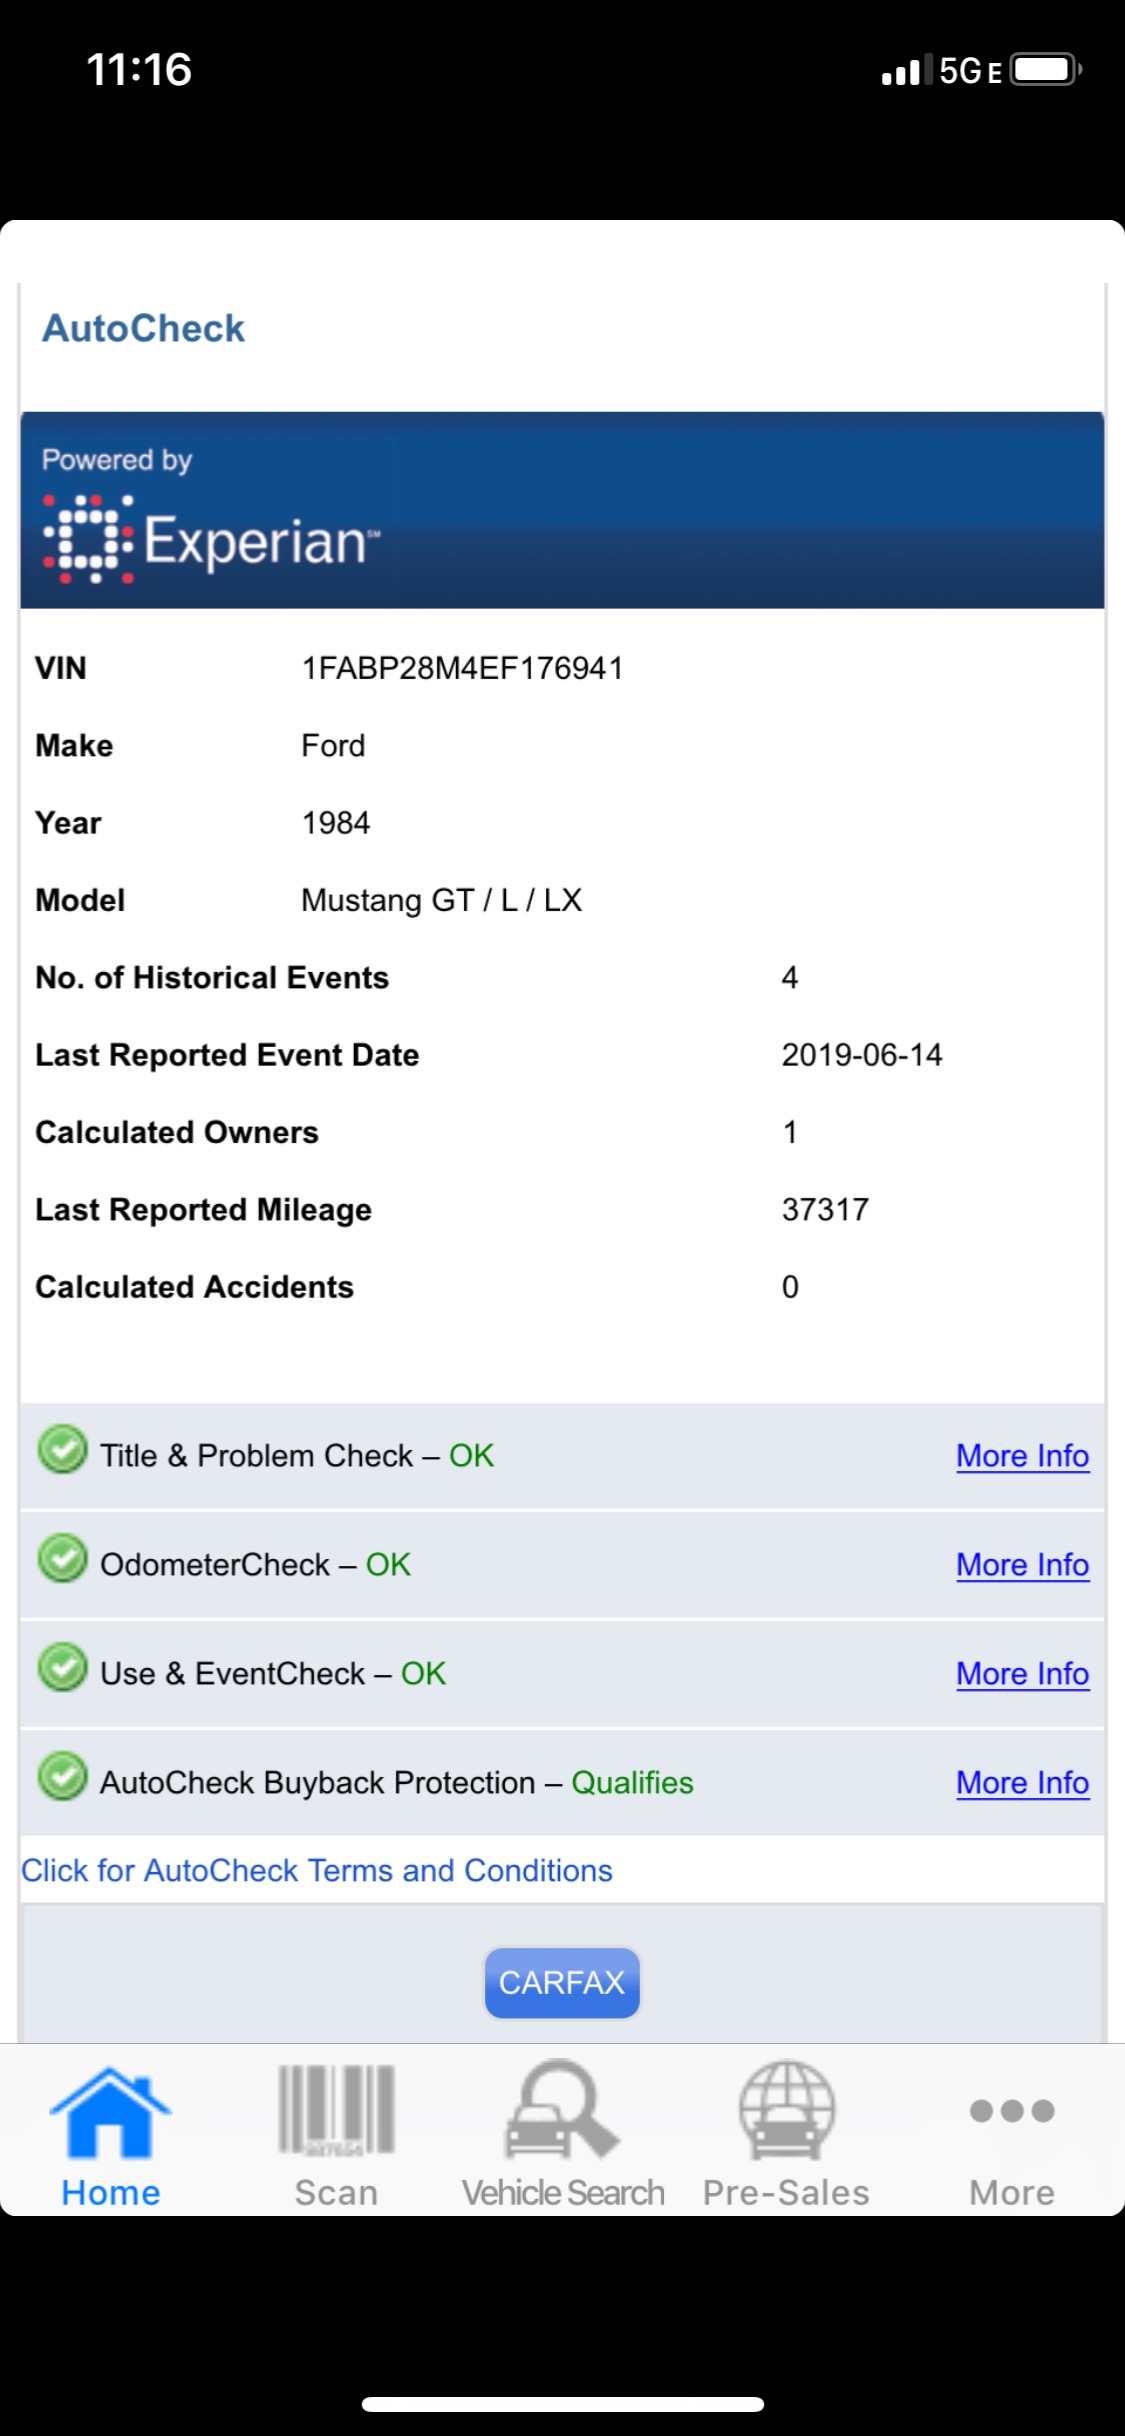Tap green check beside OdometerCheck

point(63,1558)
